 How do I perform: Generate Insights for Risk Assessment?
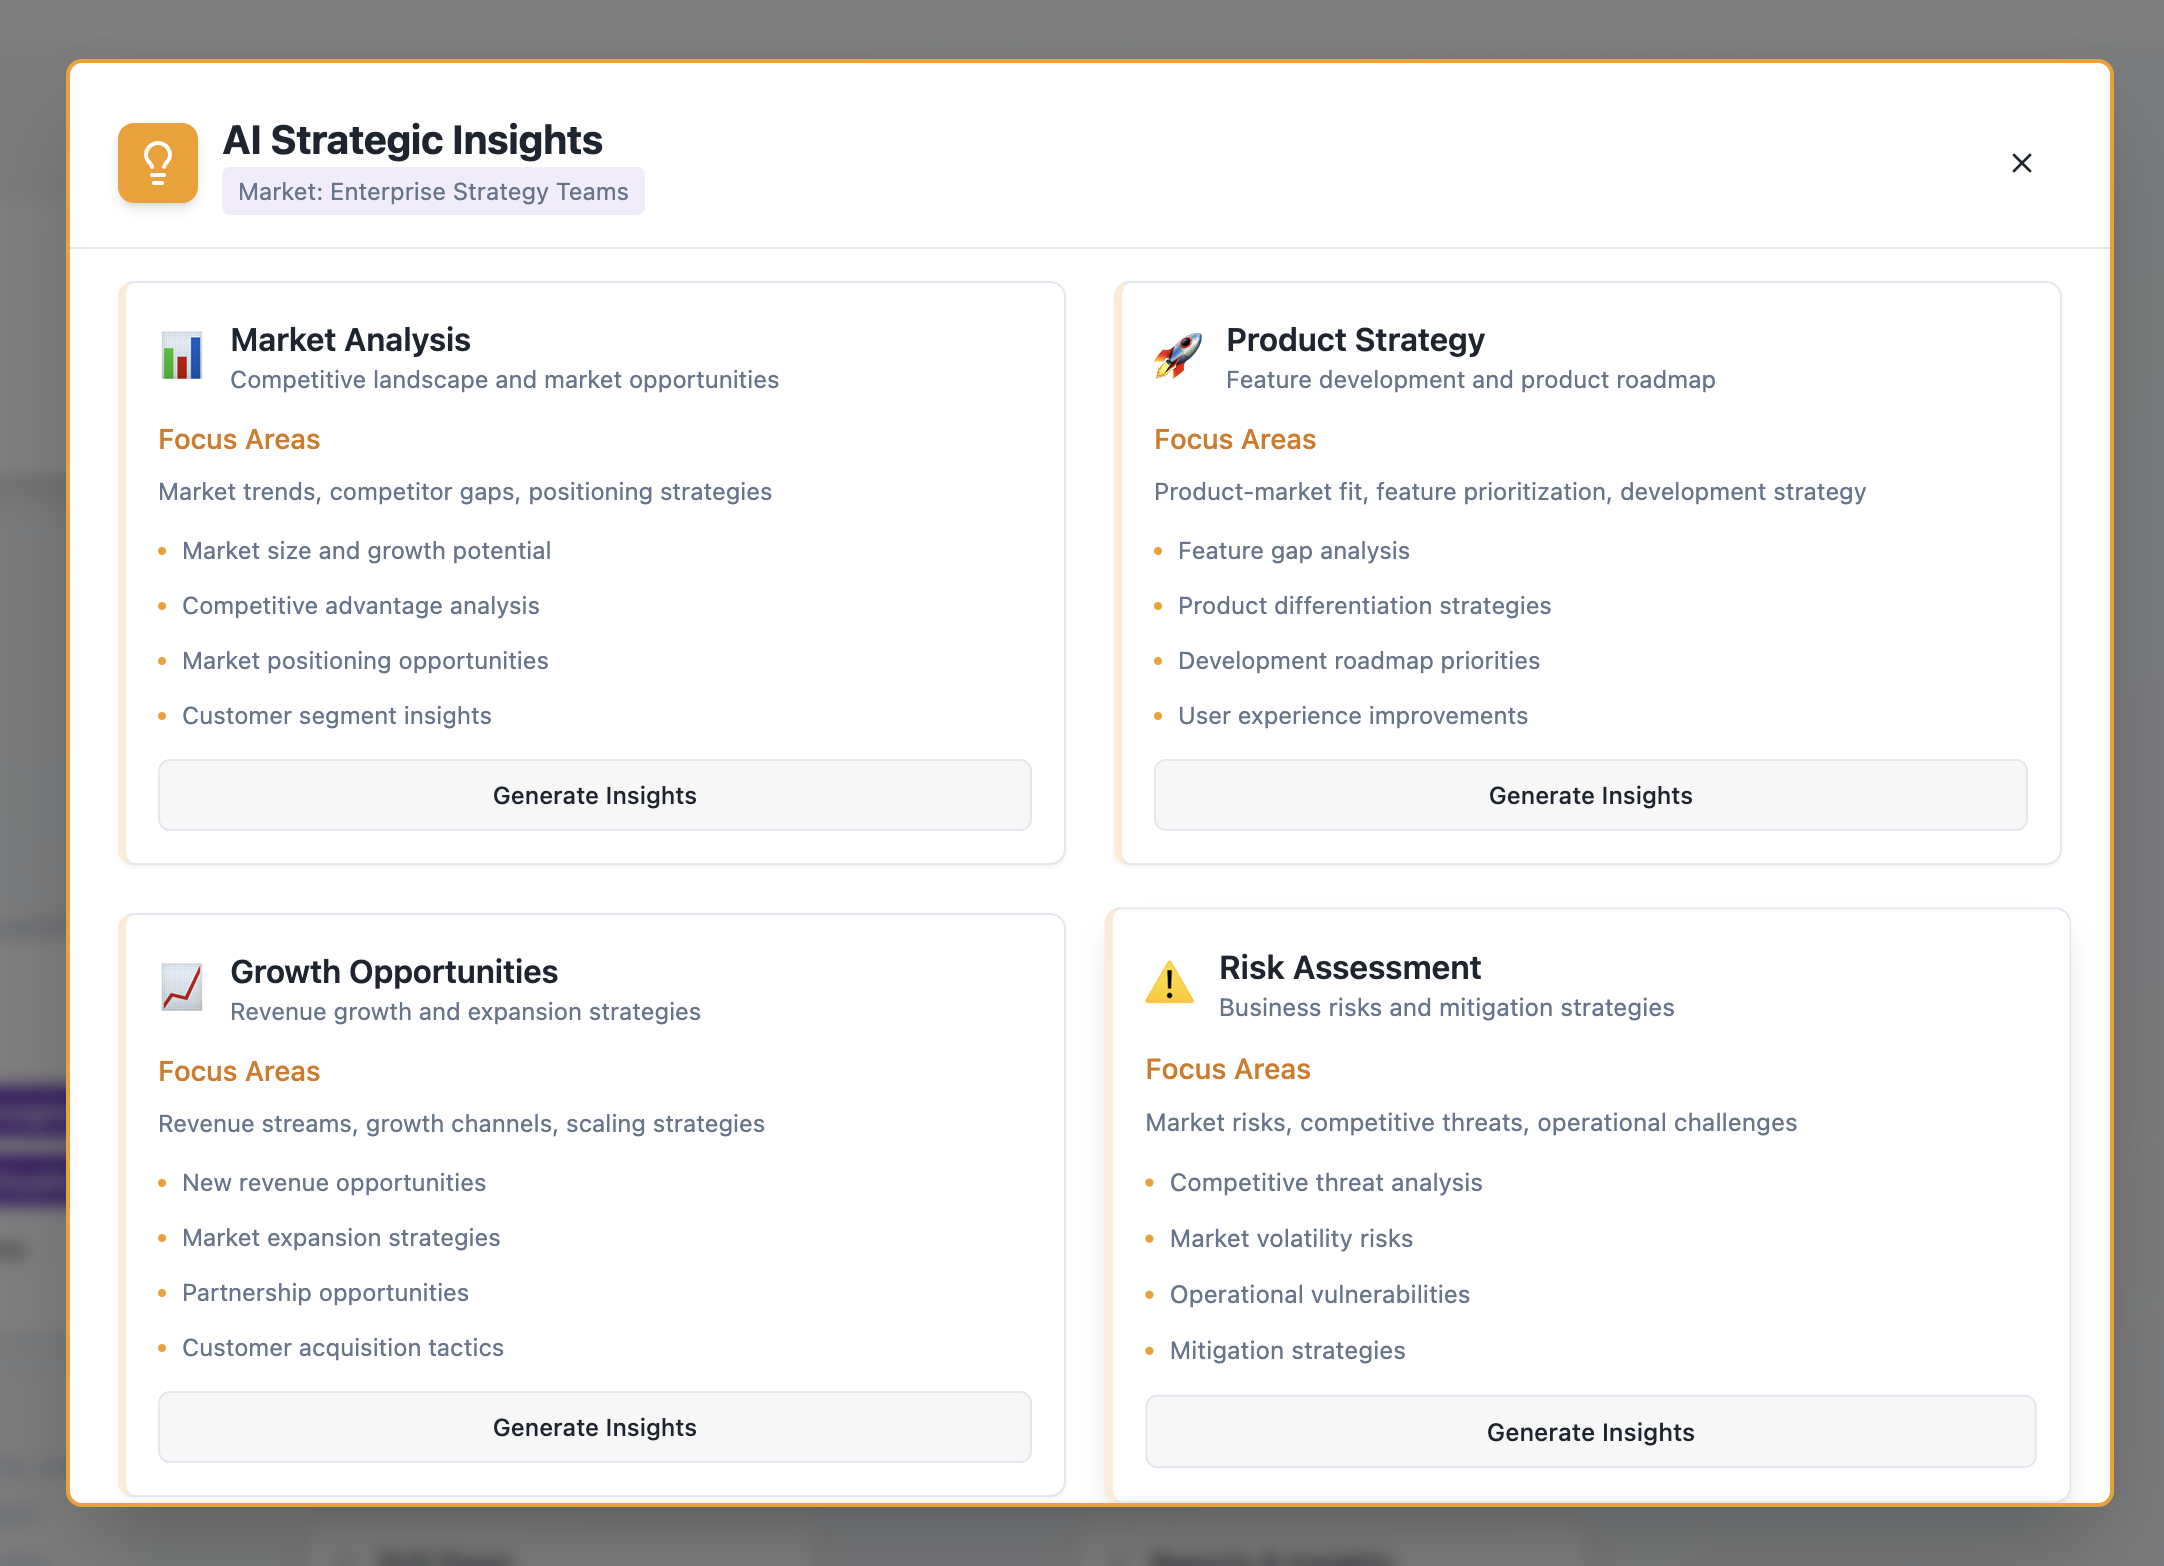pyautogui.click(x=1590, y=1431)
